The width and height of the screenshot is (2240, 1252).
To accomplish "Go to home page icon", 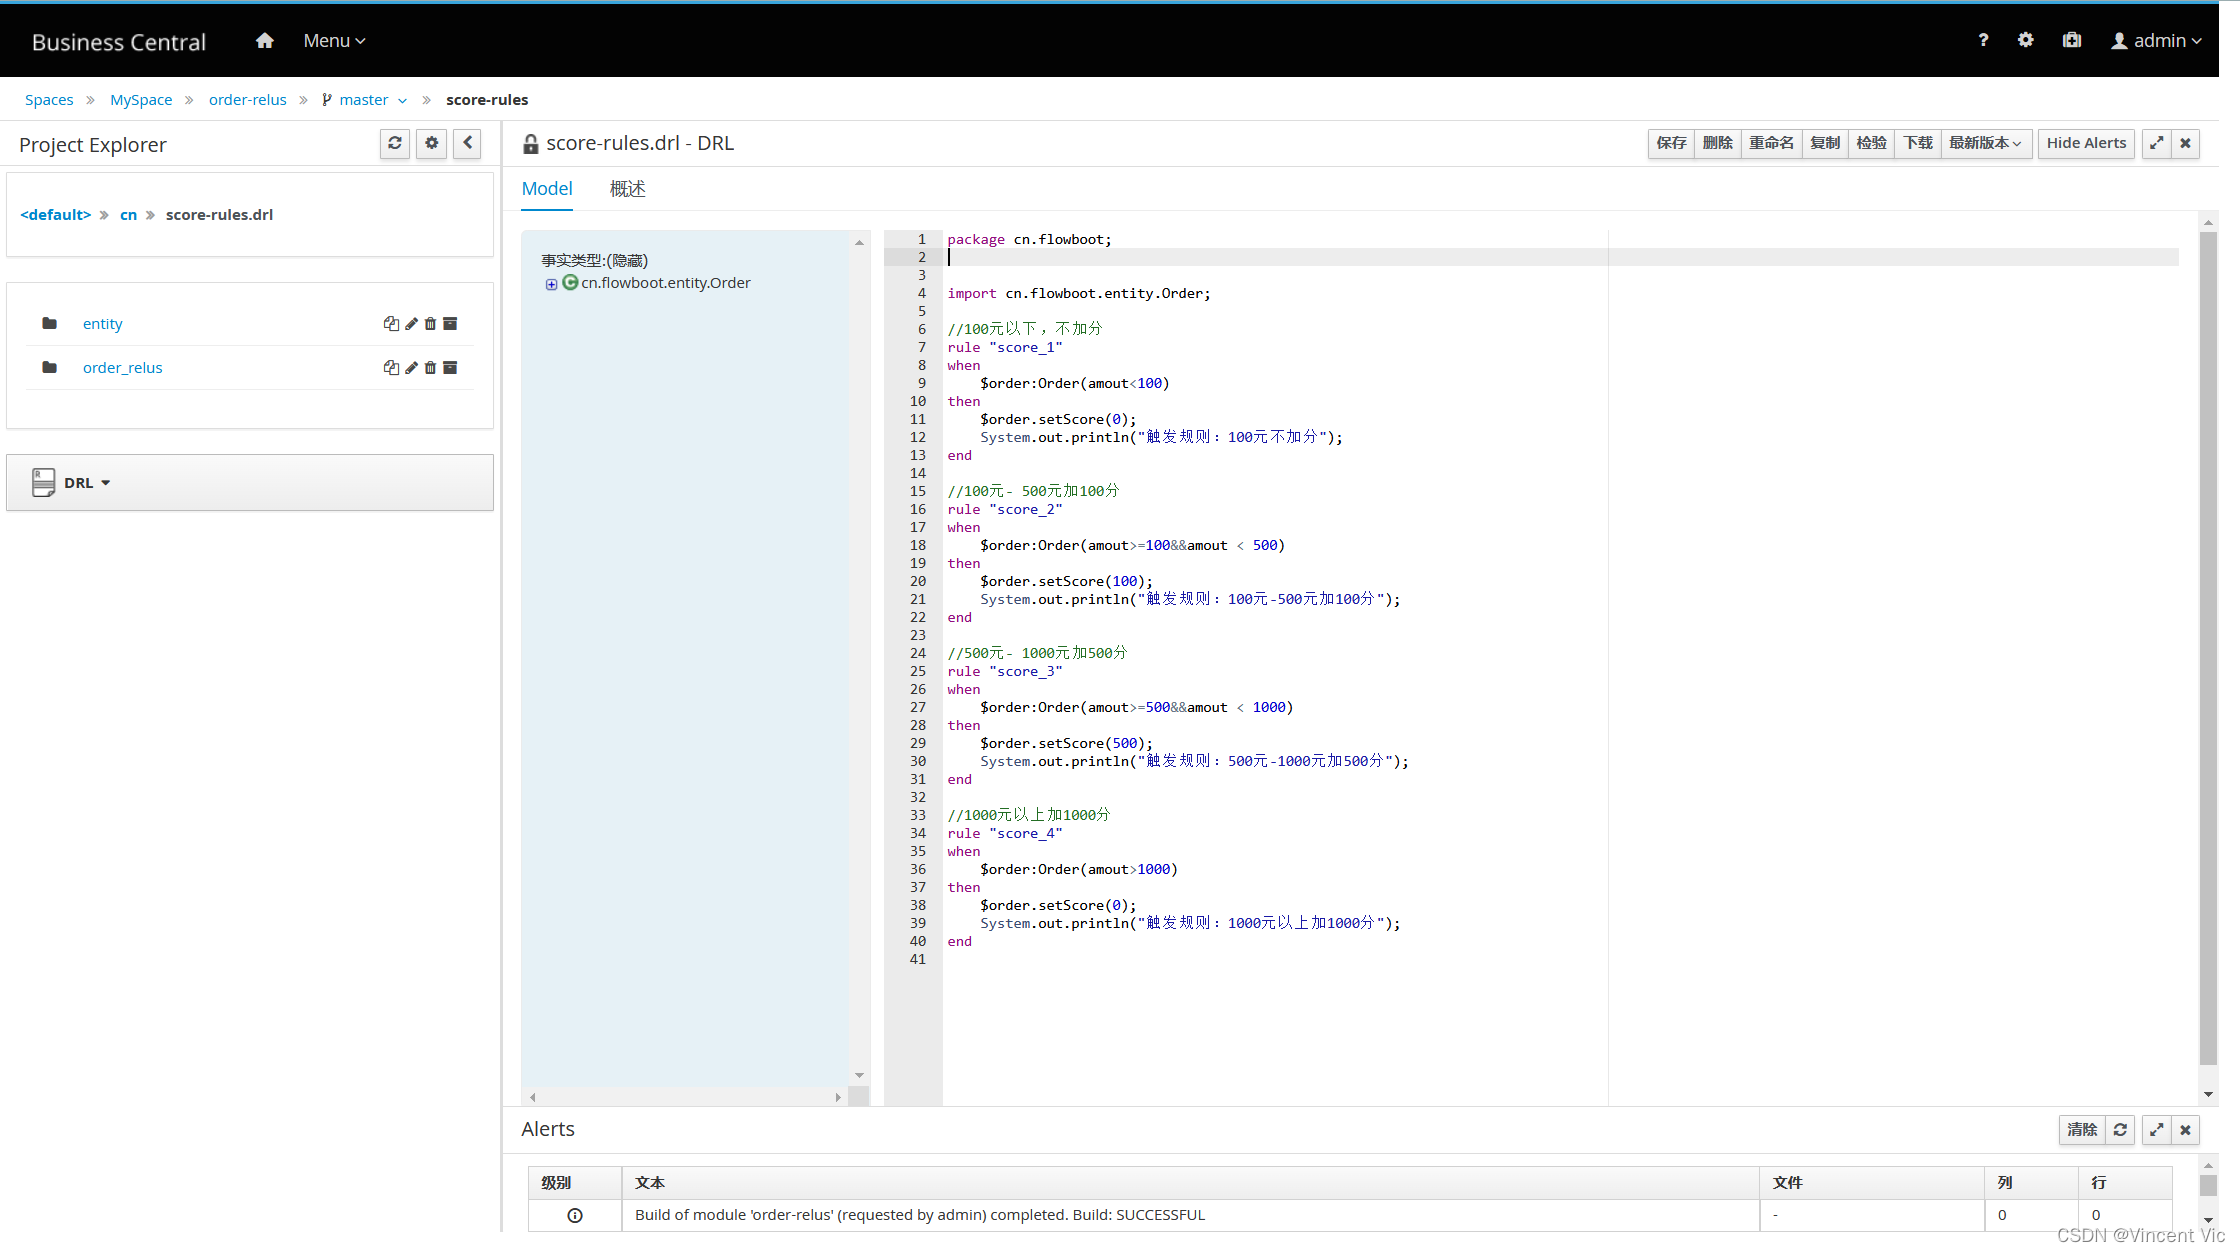I will pyautogui.click(x=264, y=41).
